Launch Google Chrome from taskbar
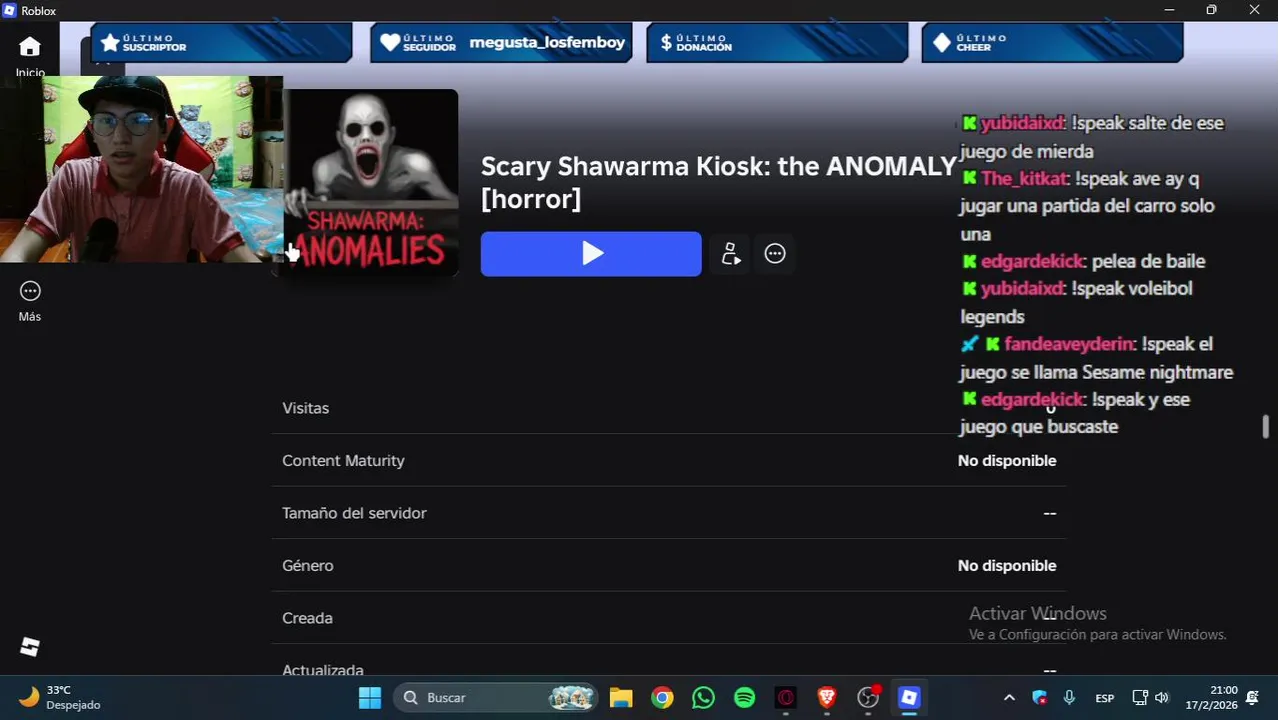1278x720 pixels. pyautogui.click(x=662, y=697)
